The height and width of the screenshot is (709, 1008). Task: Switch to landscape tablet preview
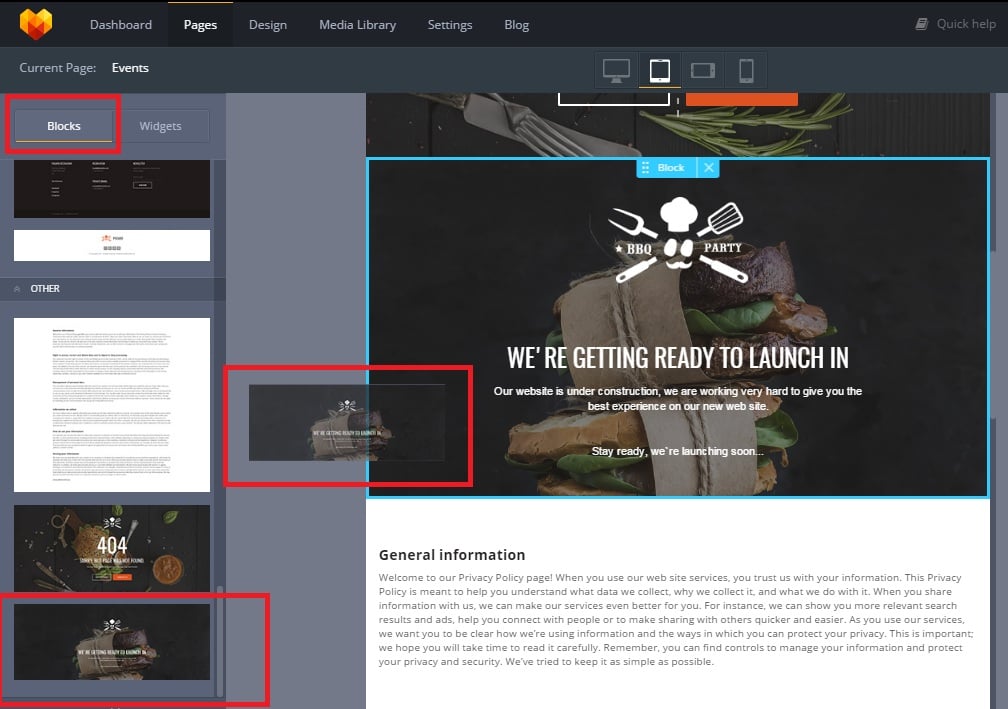(703, 70)
